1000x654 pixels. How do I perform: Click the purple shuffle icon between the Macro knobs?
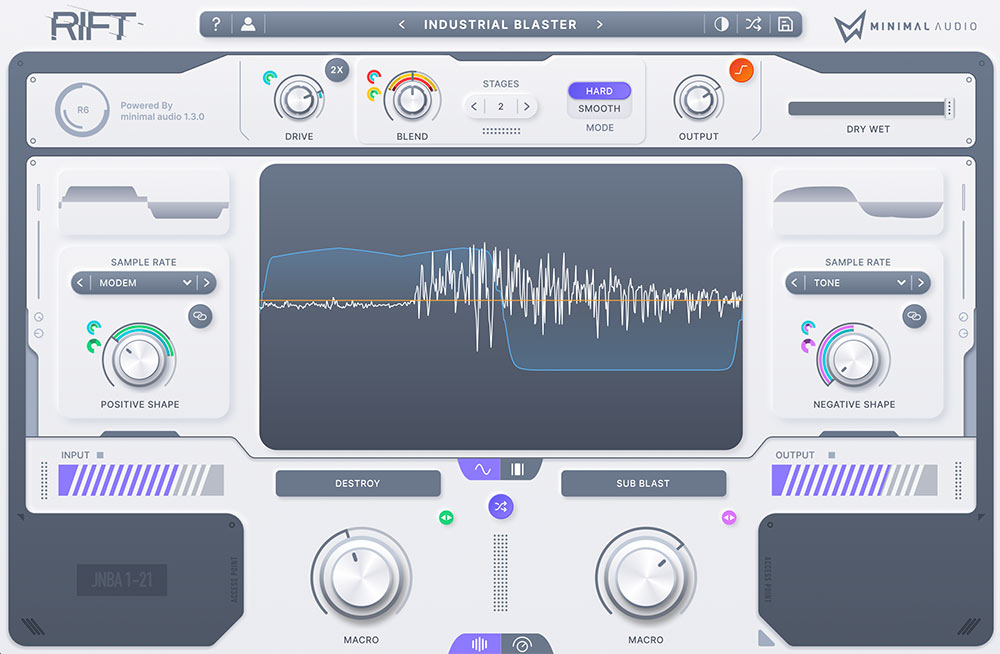pyautogui.click(x=500, y=506)
